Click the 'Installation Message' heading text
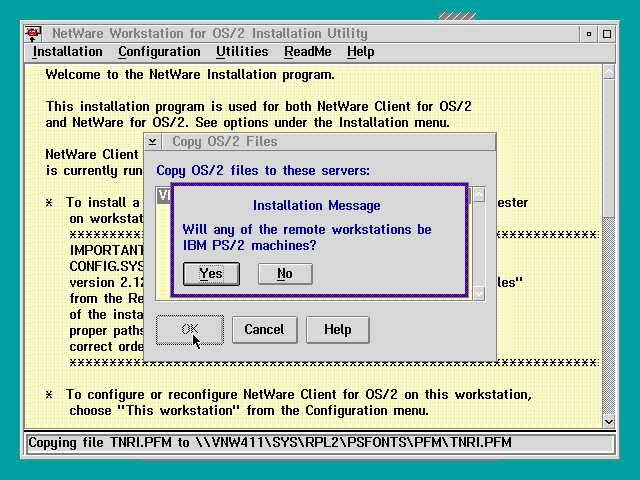This screenshot has height=480, width=640. [x=316, y=205]
